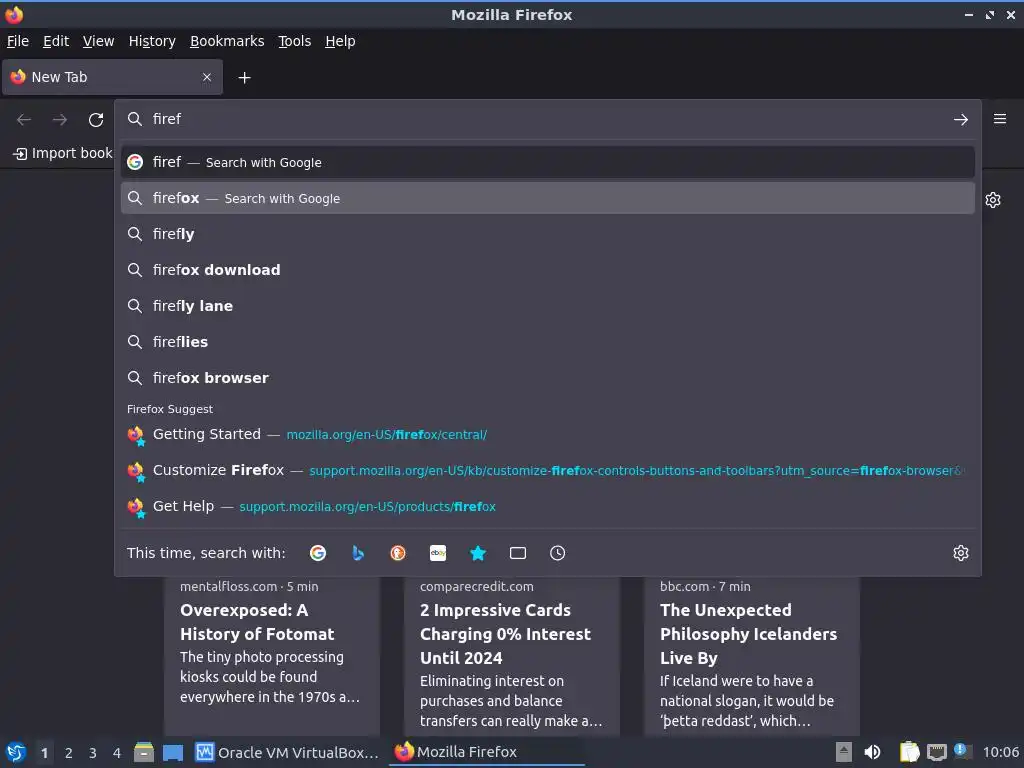This screenshot has height=768, width=1024.
Task: Open a new tab with plus button
Action: tap(244, 78)
